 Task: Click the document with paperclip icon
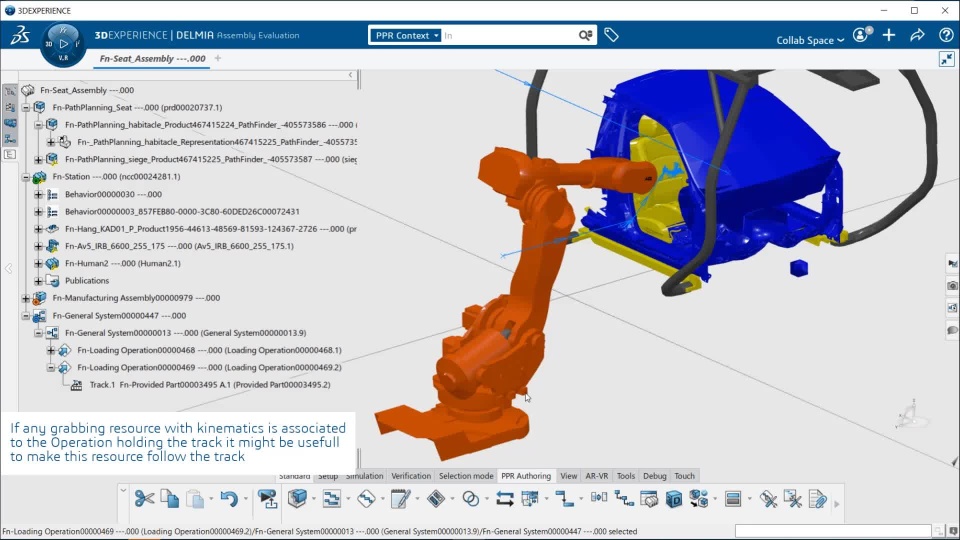817,499
